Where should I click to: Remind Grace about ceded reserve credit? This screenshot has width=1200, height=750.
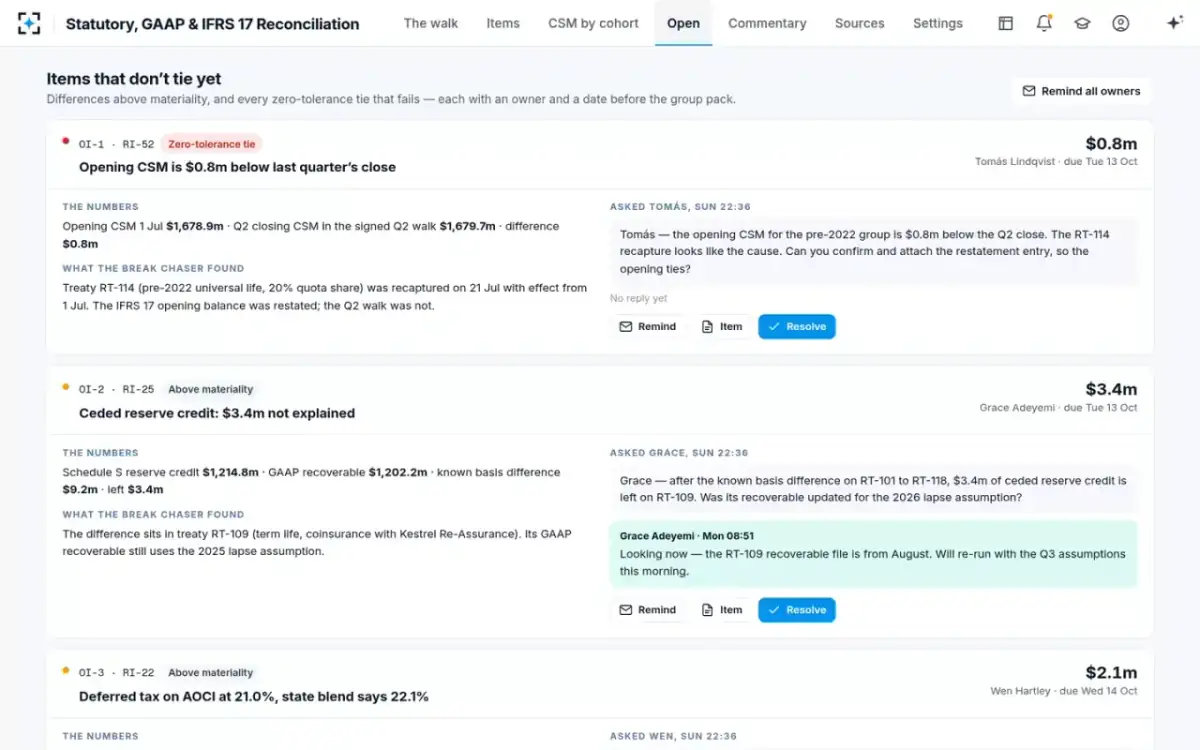(x=648, y=610)
